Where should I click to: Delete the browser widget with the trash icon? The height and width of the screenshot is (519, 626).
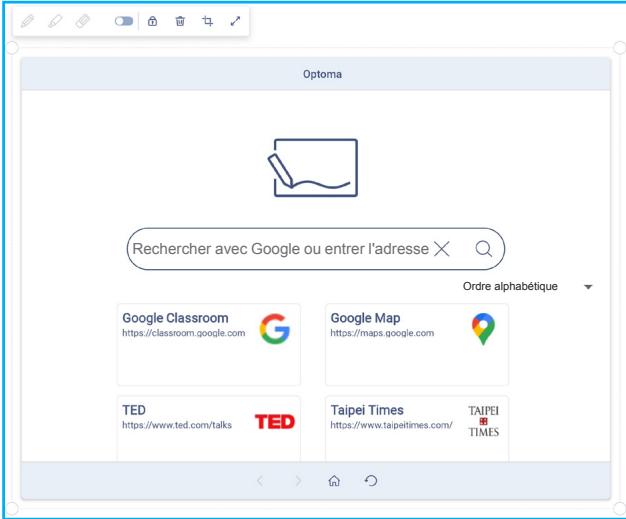[180, 21]
